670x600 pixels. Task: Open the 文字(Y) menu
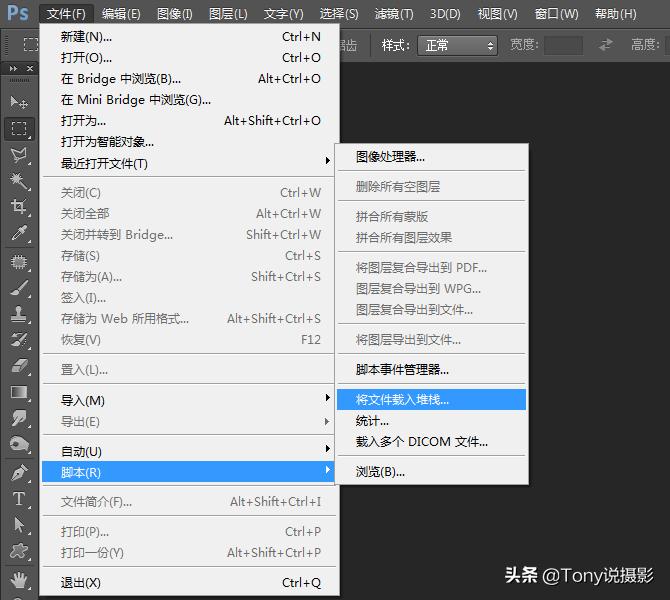(x=283, y=14)
